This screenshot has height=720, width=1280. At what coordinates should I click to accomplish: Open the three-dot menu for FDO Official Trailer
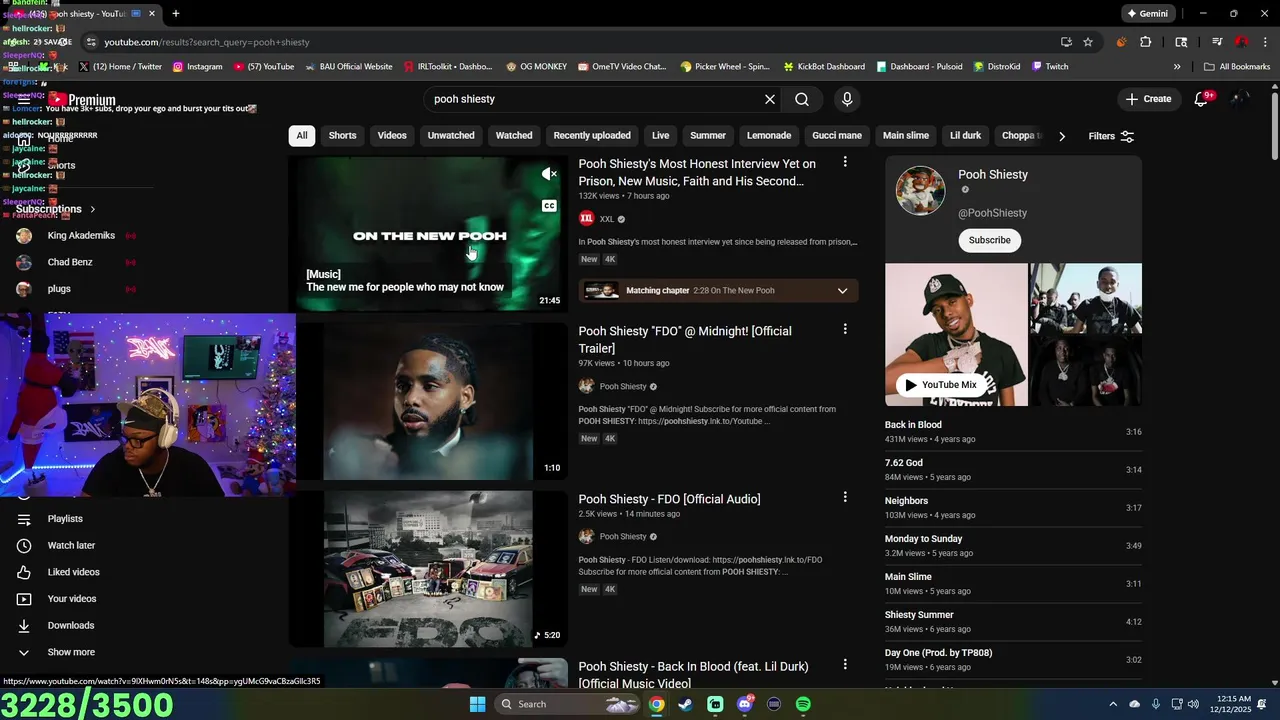click(845, 329)
